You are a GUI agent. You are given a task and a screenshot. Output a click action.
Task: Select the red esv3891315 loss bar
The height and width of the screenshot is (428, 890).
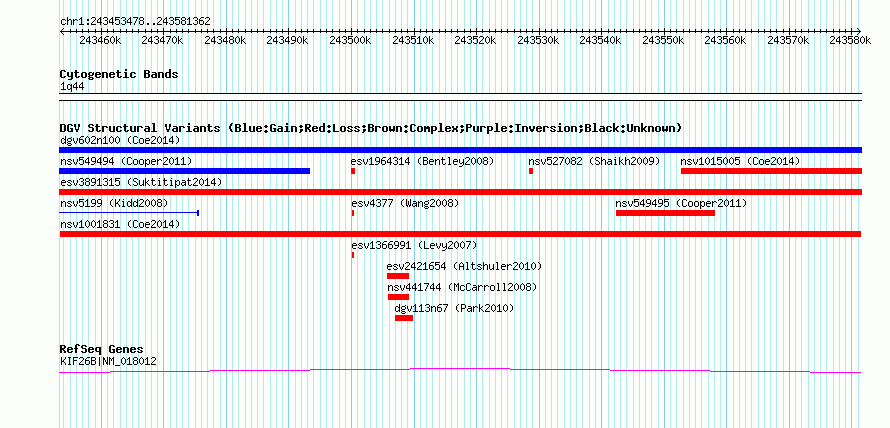coord(461,192)
